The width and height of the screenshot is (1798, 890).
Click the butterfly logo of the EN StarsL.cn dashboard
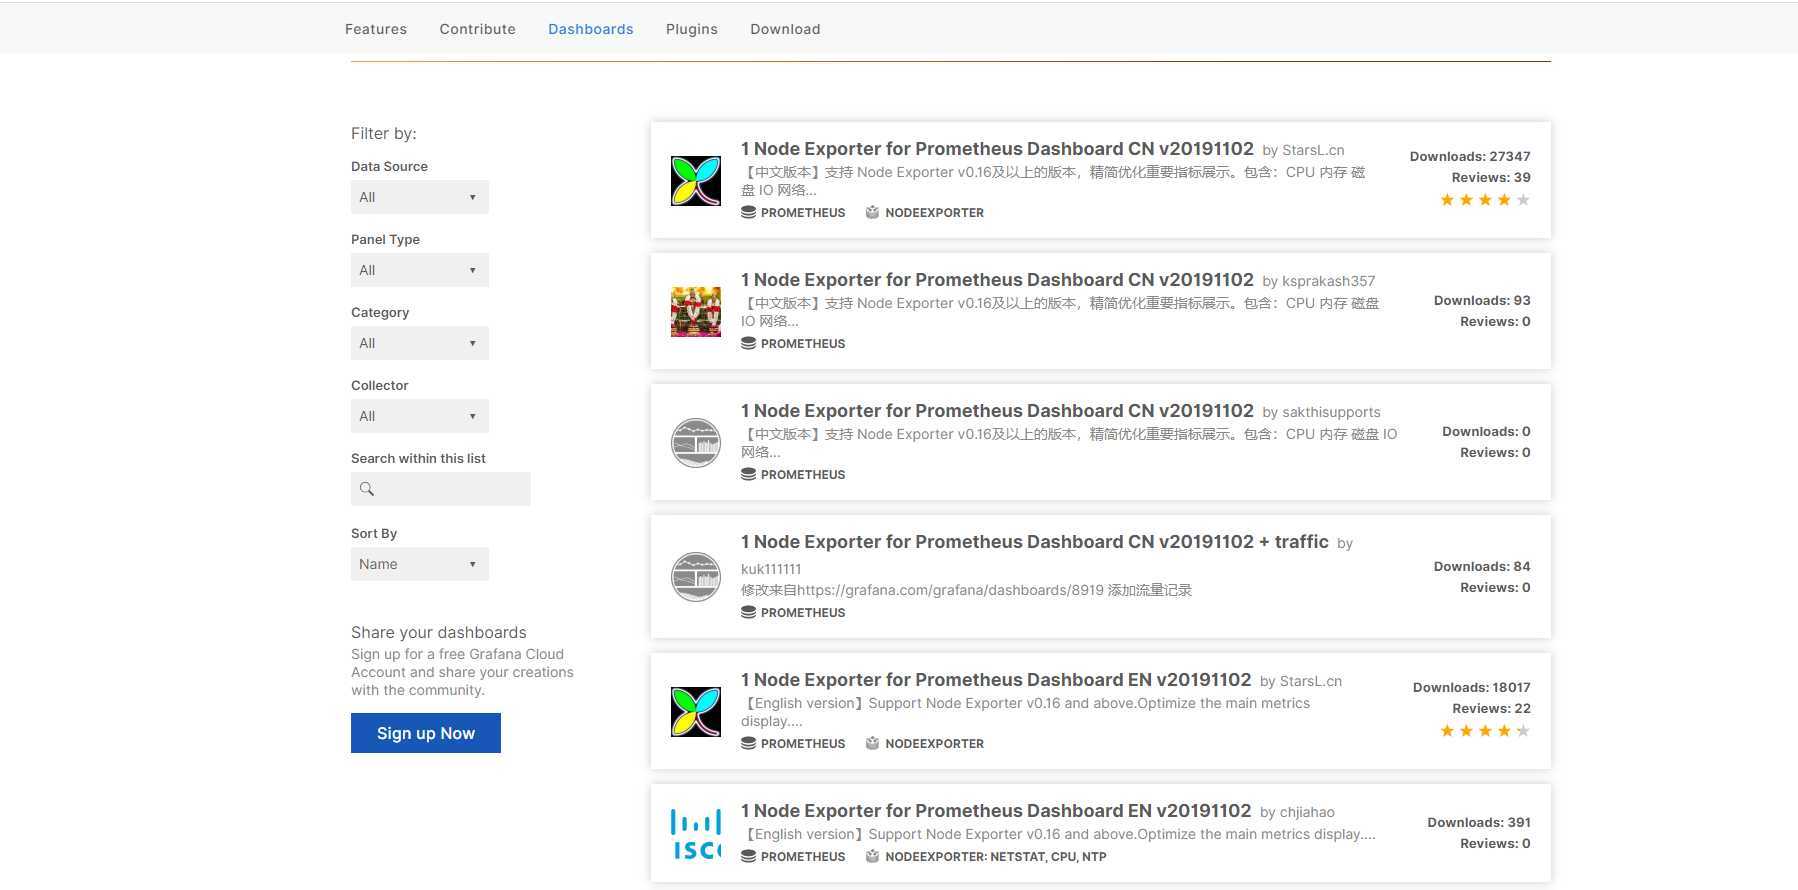695,711
